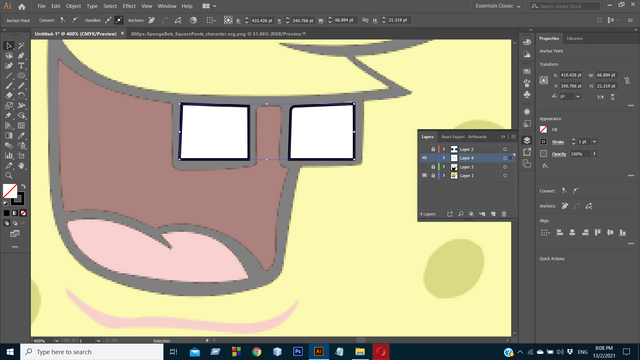The image size is (640, 360).
Task: Select the Magic Wand tool
Action: [x=21, y=46]
